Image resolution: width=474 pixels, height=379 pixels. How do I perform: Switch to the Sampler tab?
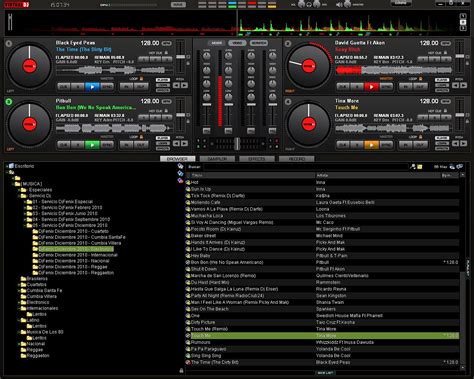point(217,159)
